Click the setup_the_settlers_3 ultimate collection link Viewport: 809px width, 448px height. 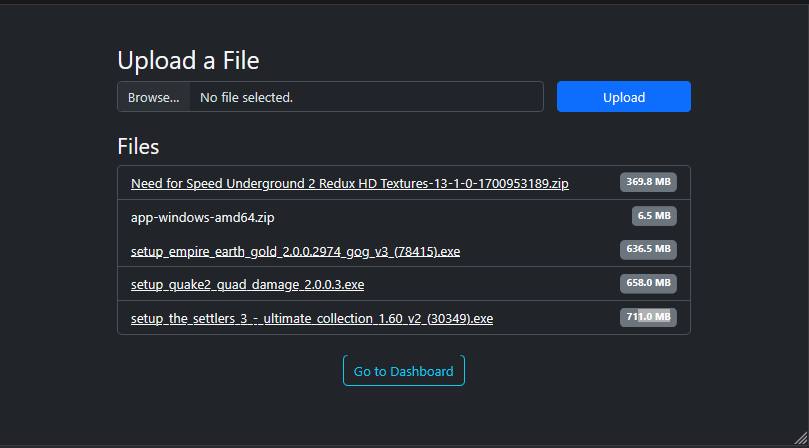(x=311, y=319)
